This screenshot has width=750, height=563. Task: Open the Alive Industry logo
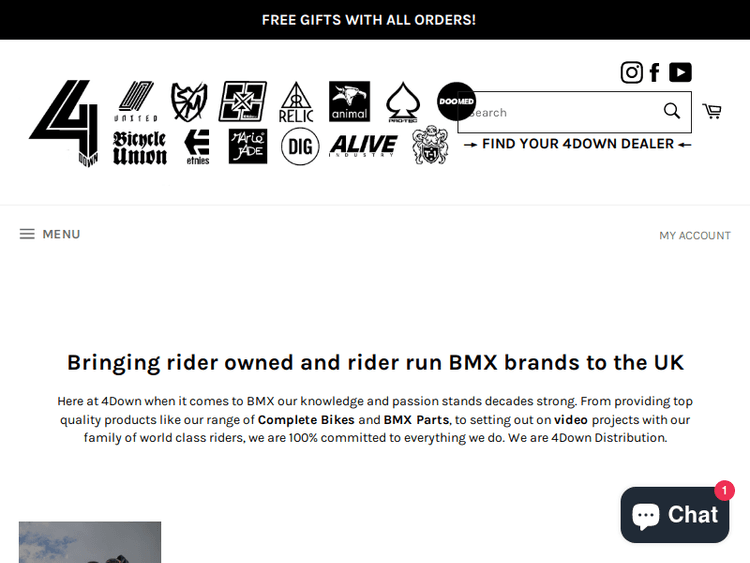[364, 146]
